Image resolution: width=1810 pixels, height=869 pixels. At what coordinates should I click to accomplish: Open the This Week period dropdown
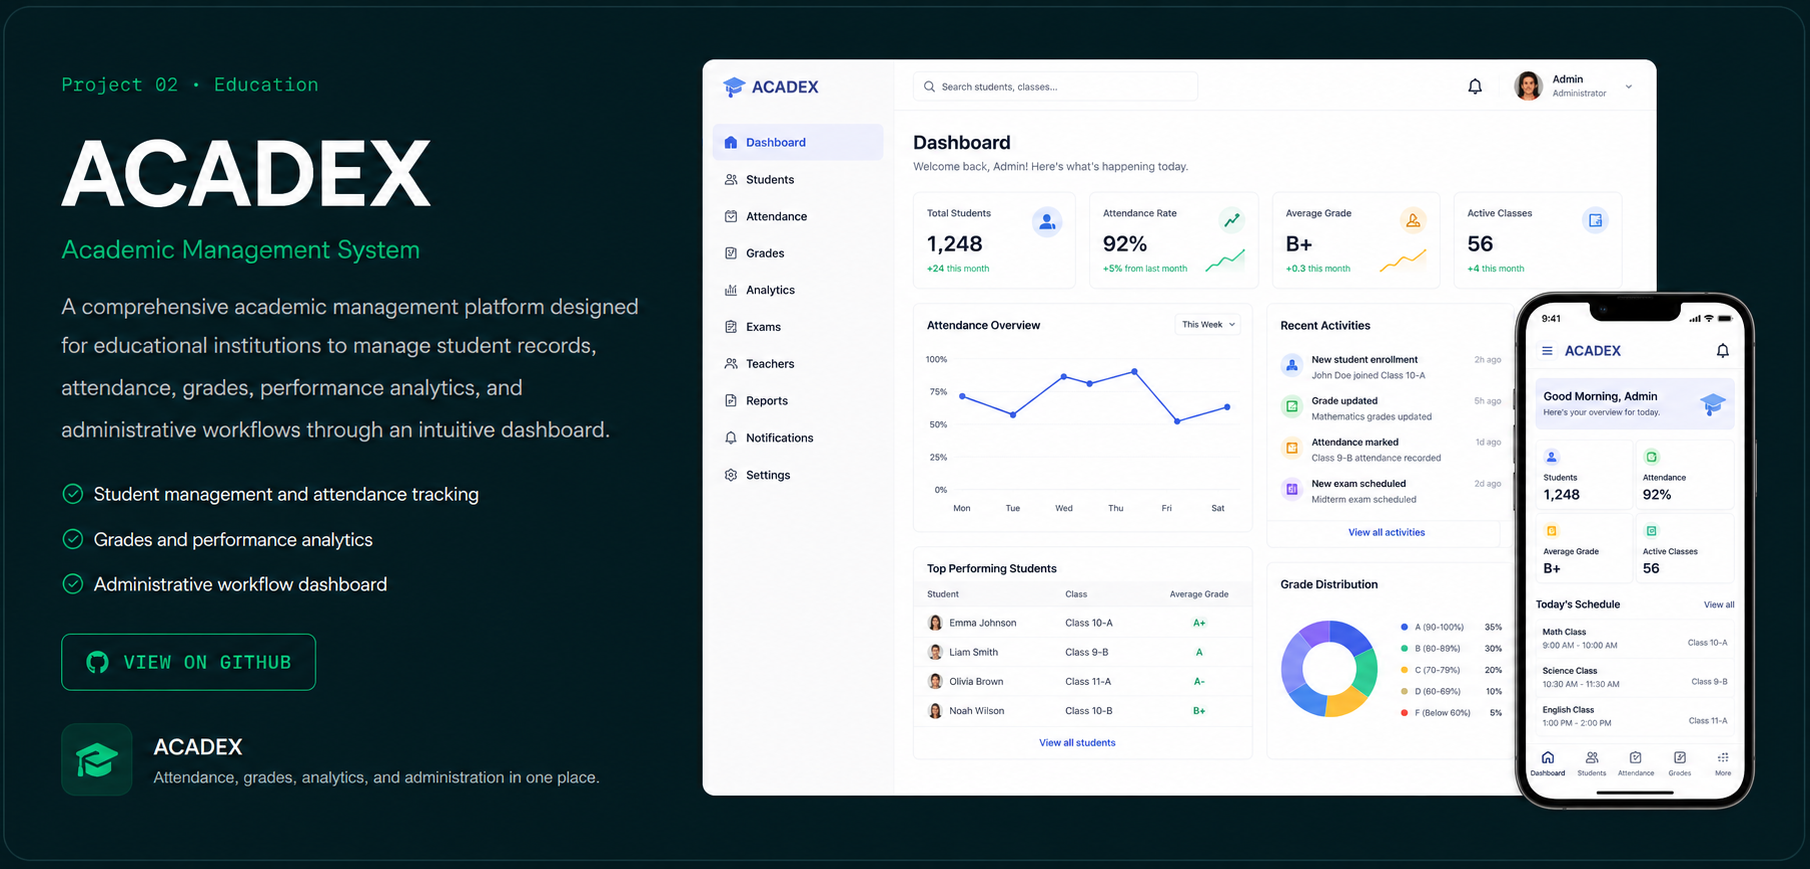point(1208,325)
